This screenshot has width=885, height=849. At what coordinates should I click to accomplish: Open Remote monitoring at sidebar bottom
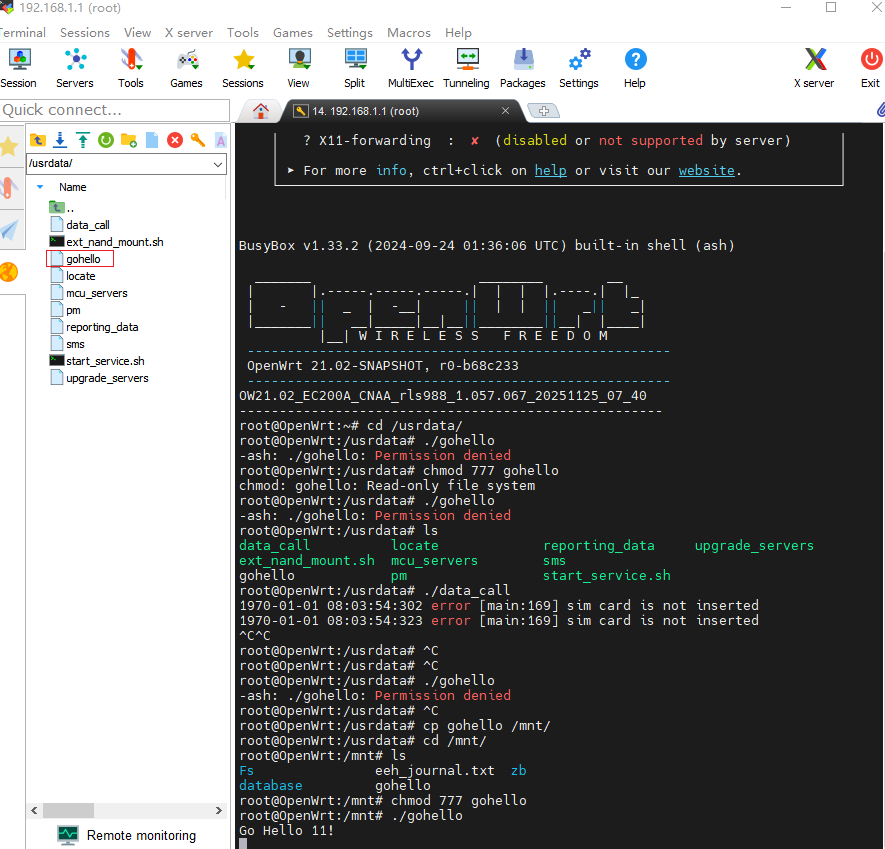coord(127,835)
